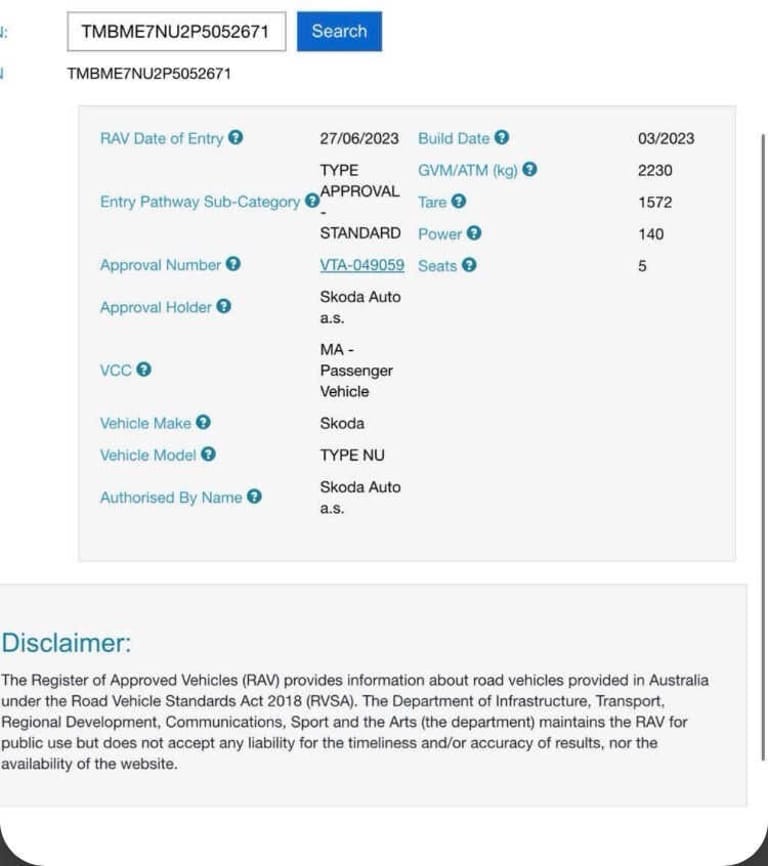Select the Vehicle Model value TYPE NU

(352, 456)
